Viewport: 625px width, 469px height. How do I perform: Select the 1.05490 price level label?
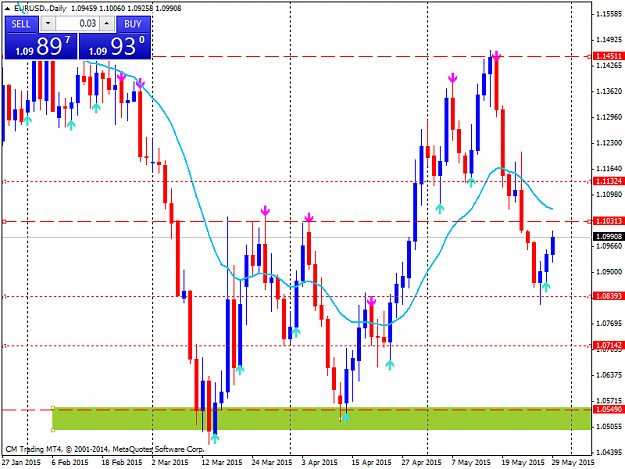click(x=608, y=410)
